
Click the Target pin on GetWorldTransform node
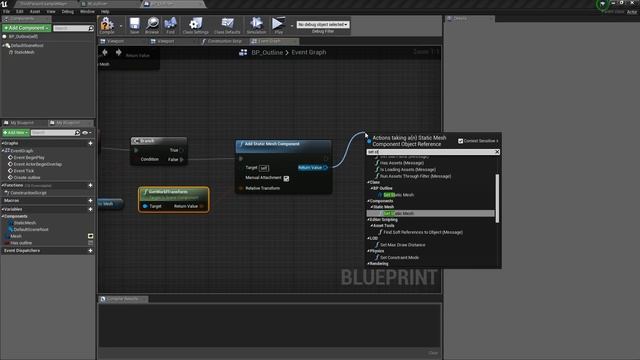[145, 206]
